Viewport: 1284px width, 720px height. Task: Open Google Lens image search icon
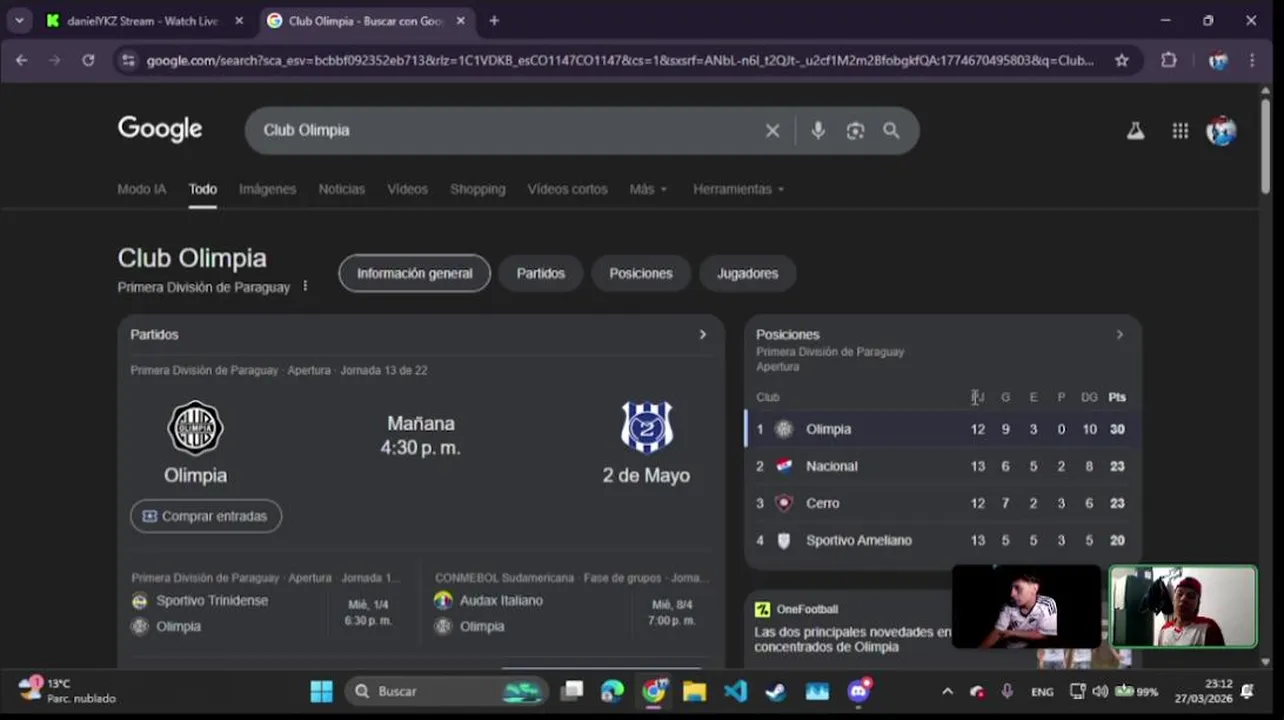(x=855, y=130)
